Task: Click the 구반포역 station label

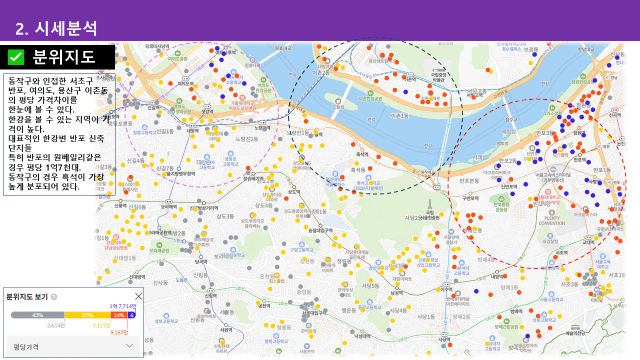Action: coord(470,198)
